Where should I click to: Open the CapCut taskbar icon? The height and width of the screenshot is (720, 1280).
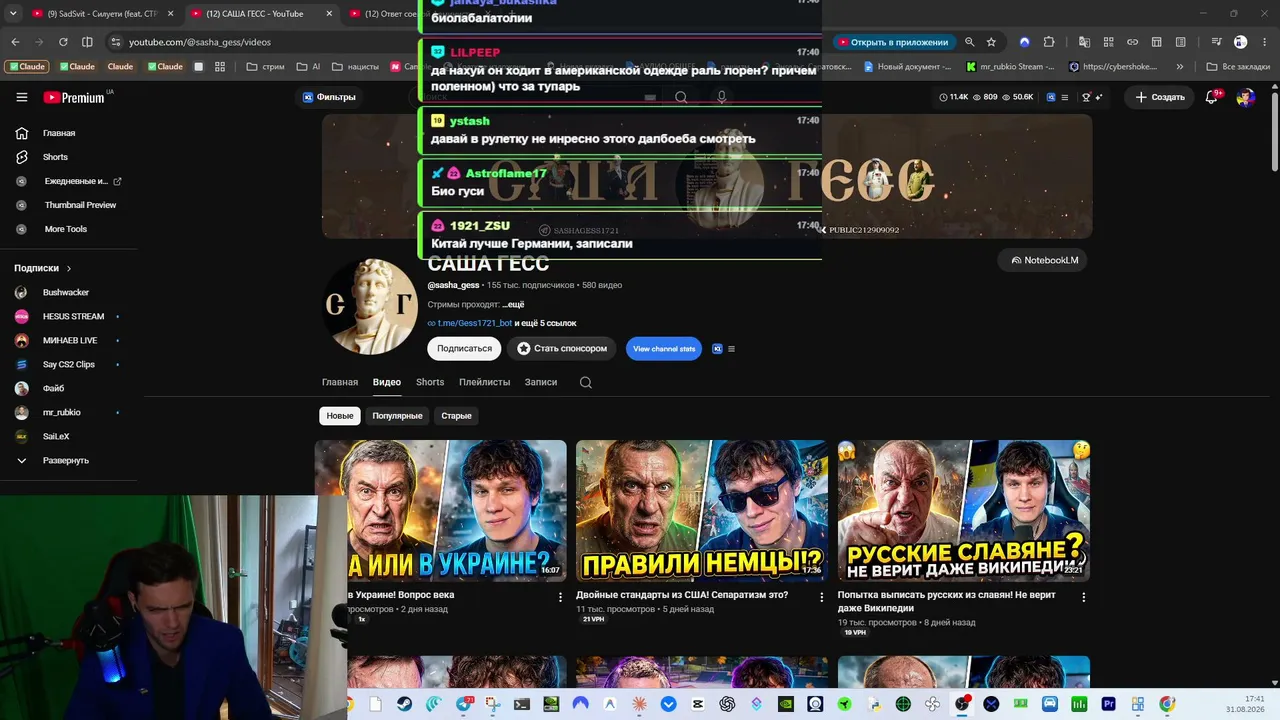pos(698,704)
